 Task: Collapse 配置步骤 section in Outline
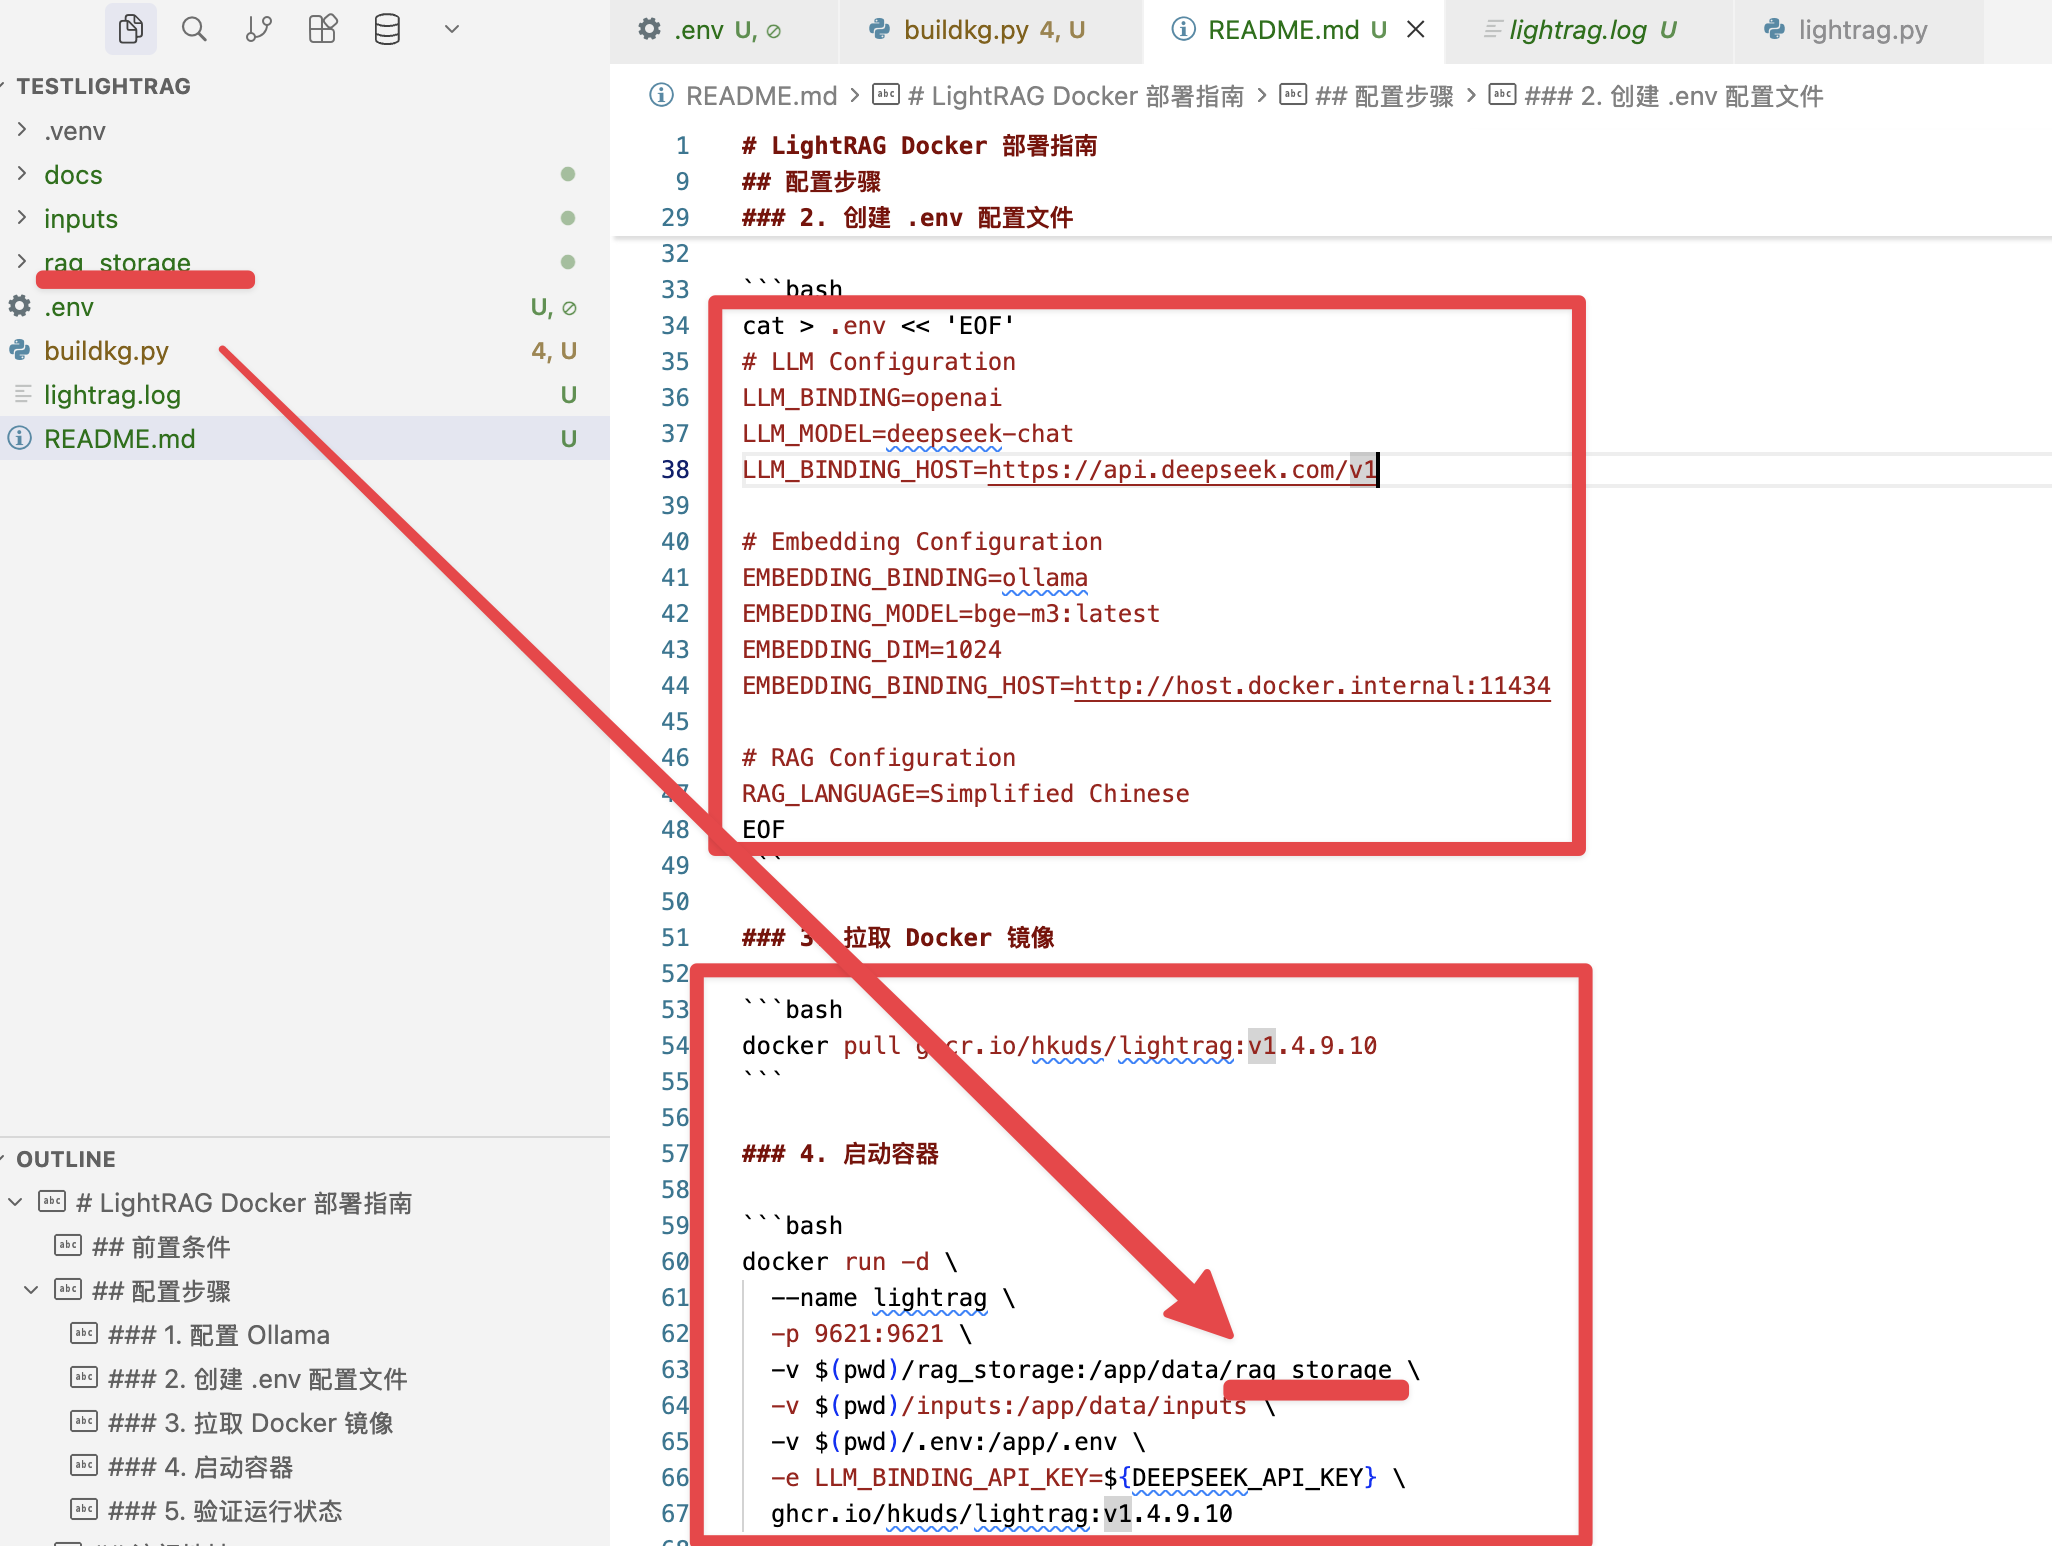[31, 1291]
